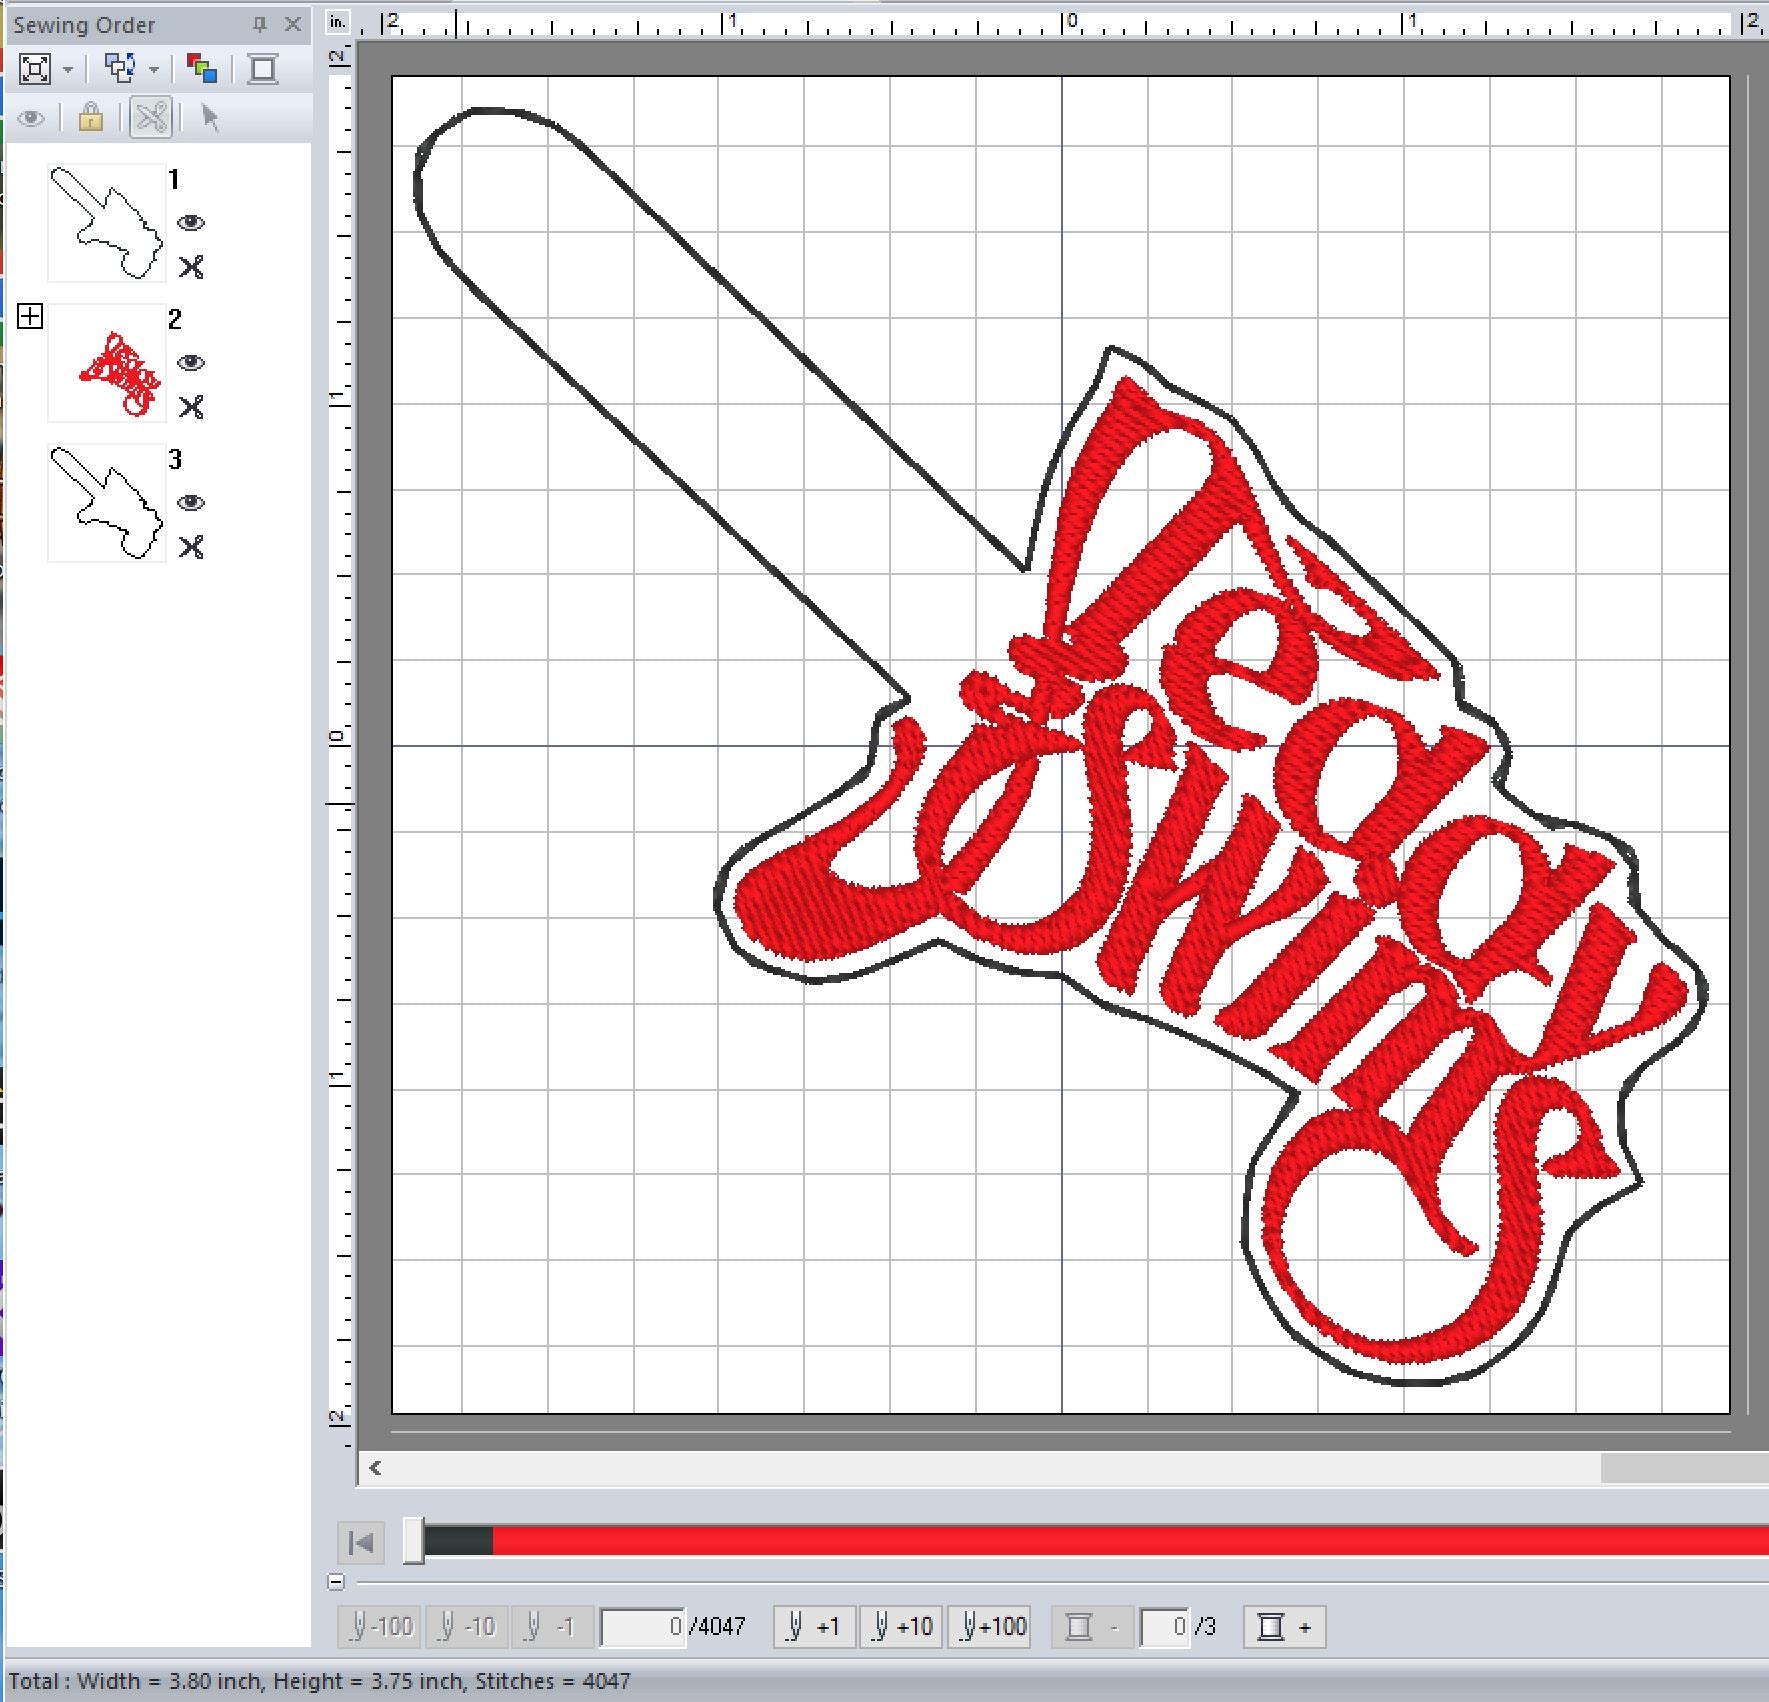Screen dimensions: 1769x1702
Task: Toggle trim scissors on sewing order item 2
Action: pyautogui.click(x=191, y=407)
